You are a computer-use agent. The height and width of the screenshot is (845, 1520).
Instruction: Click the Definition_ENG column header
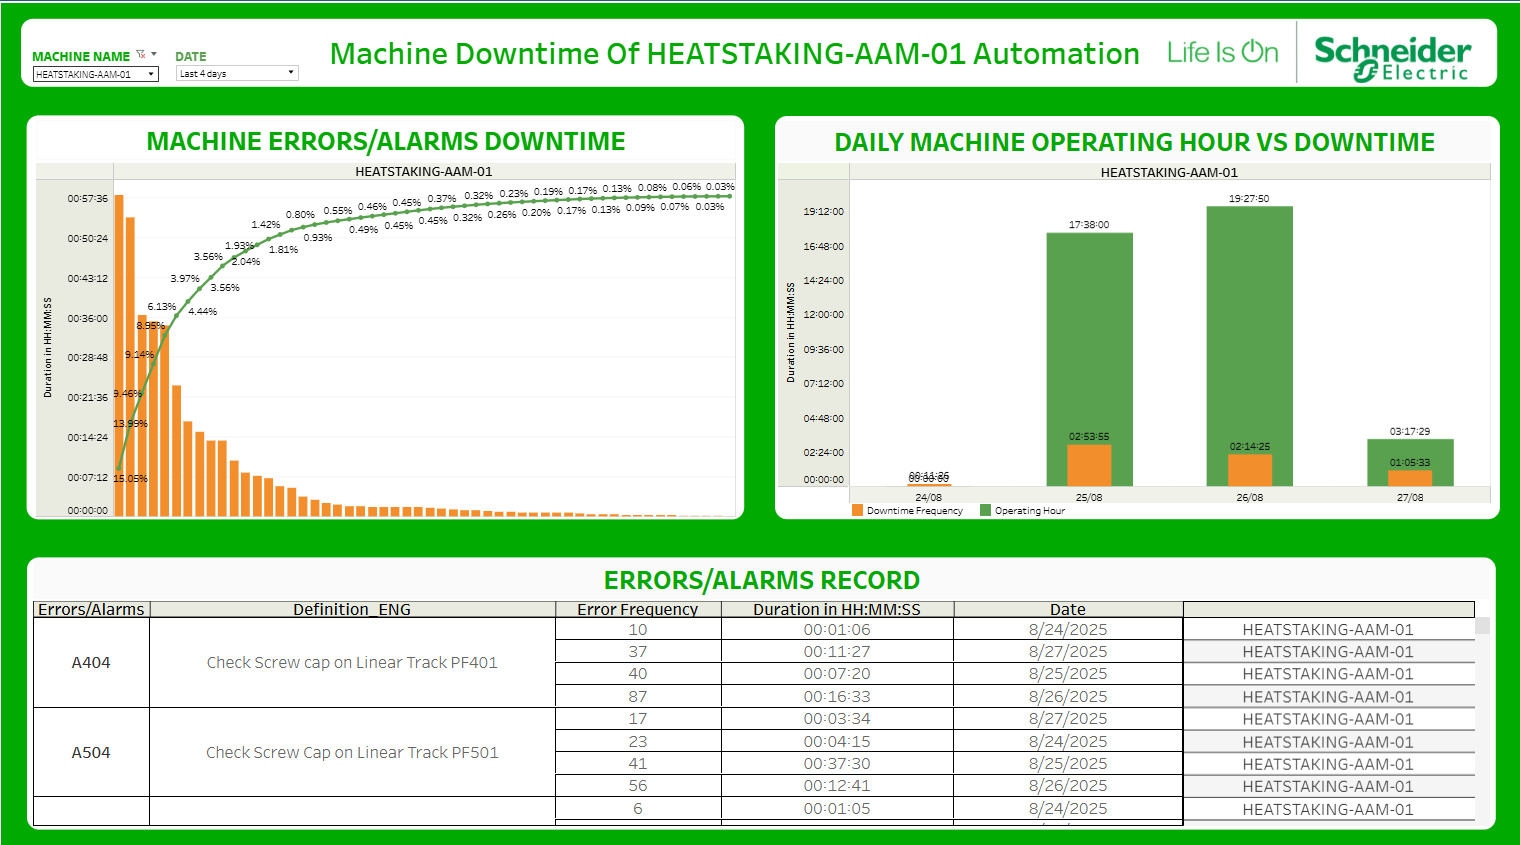[352, 609]
